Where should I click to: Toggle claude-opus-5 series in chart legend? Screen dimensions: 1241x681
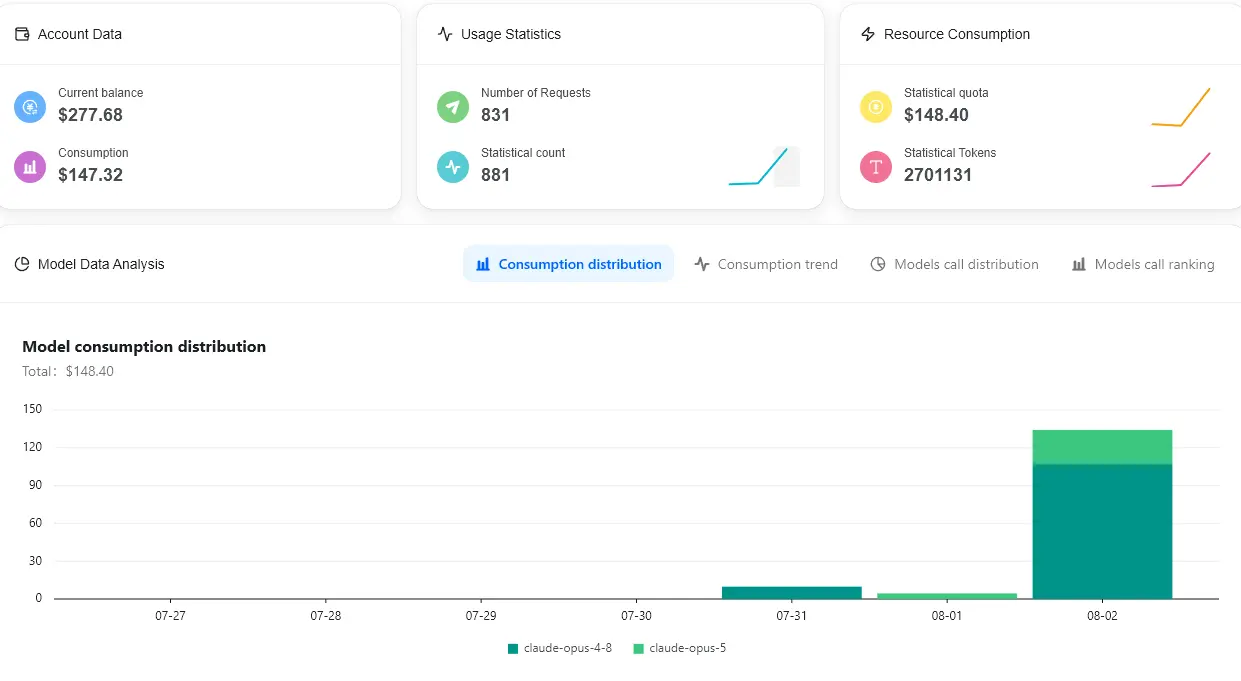coord(680,648)
